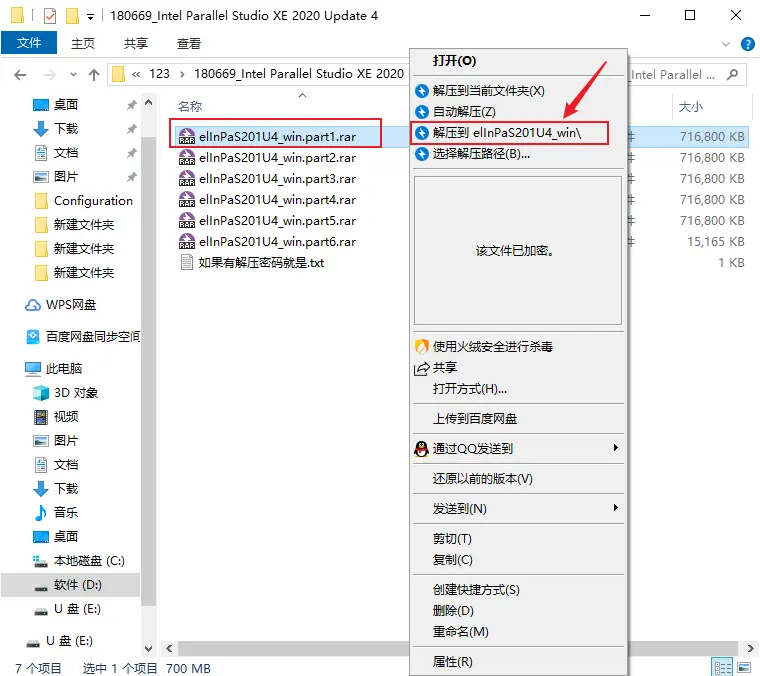Open WPS网盘 cloud icon in sidebar
This screenshot has width=760, height=676.
point(33,305)
